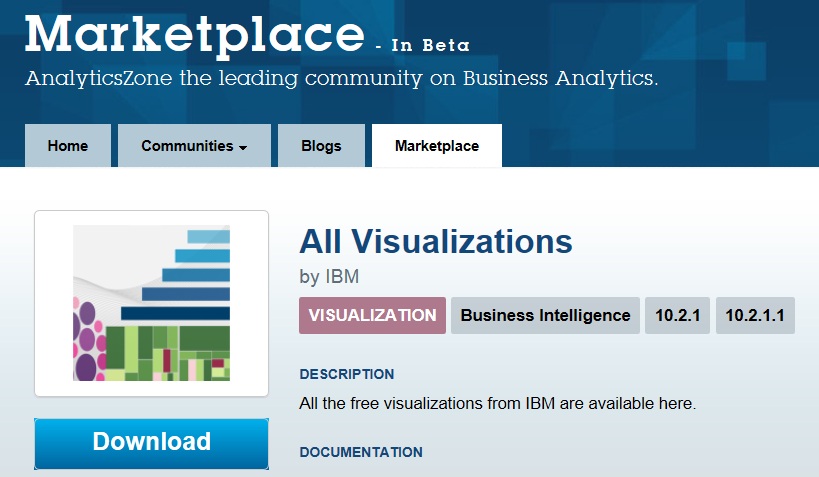Click the pink VISUALIZATION tag
The height and width of the screenshot is (477, 819).
click(372, 315)
